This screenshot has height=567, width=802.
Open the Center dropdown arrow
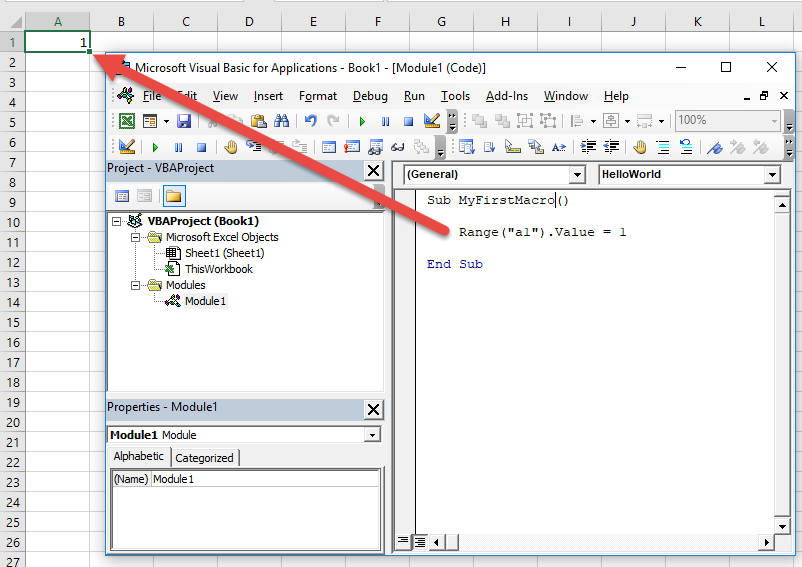point(627,122)
